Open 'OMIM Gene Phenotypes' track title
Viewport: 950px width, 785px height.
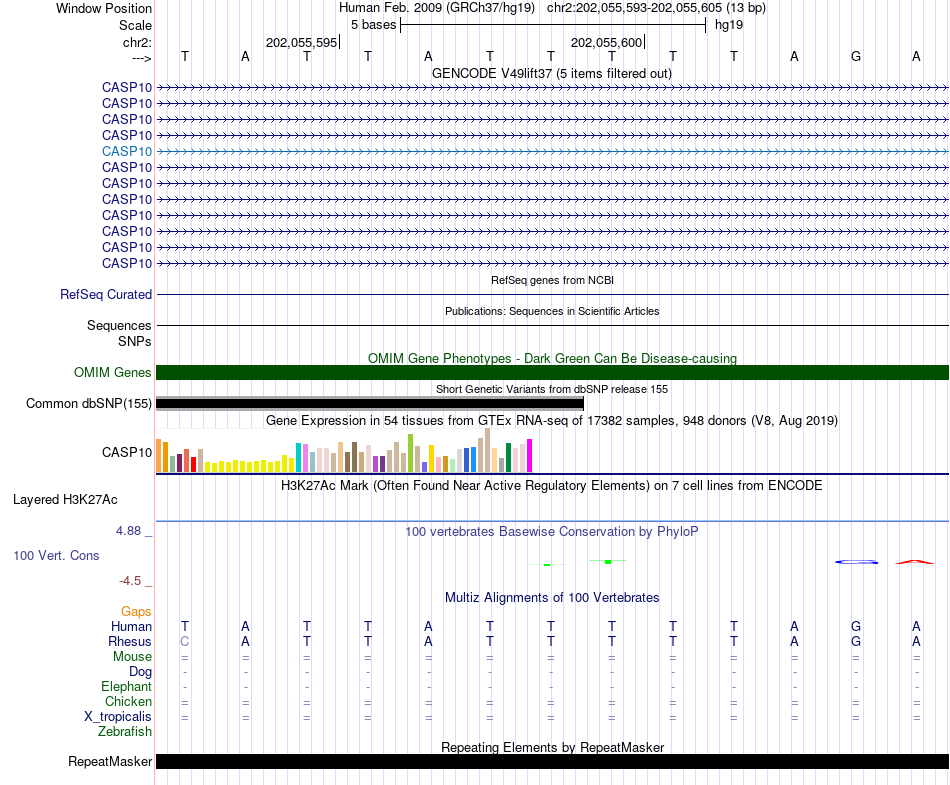pos(552,359)
